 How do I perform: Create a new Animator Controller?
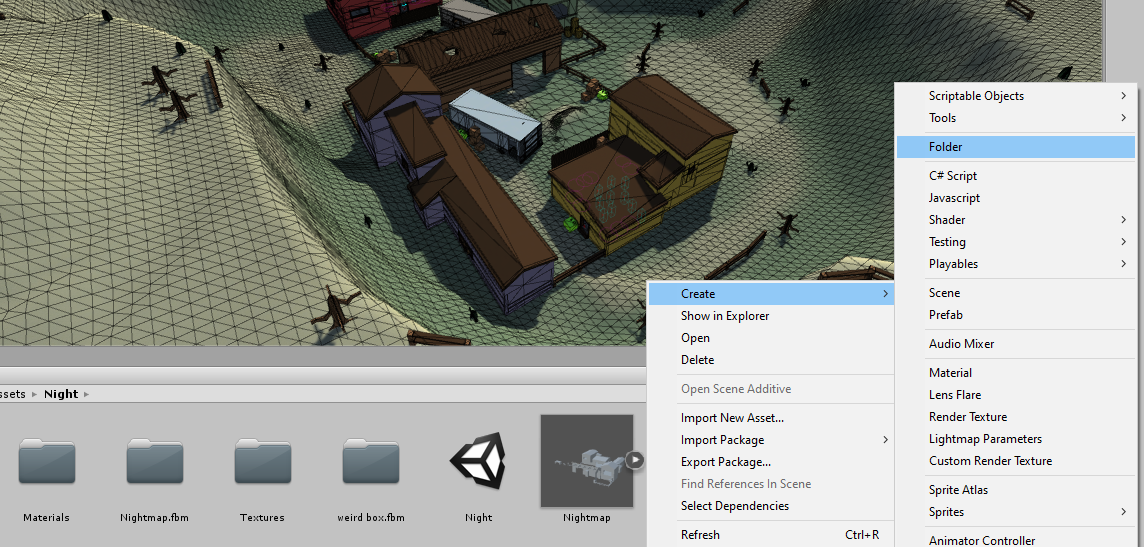(x=1016, y=539)
